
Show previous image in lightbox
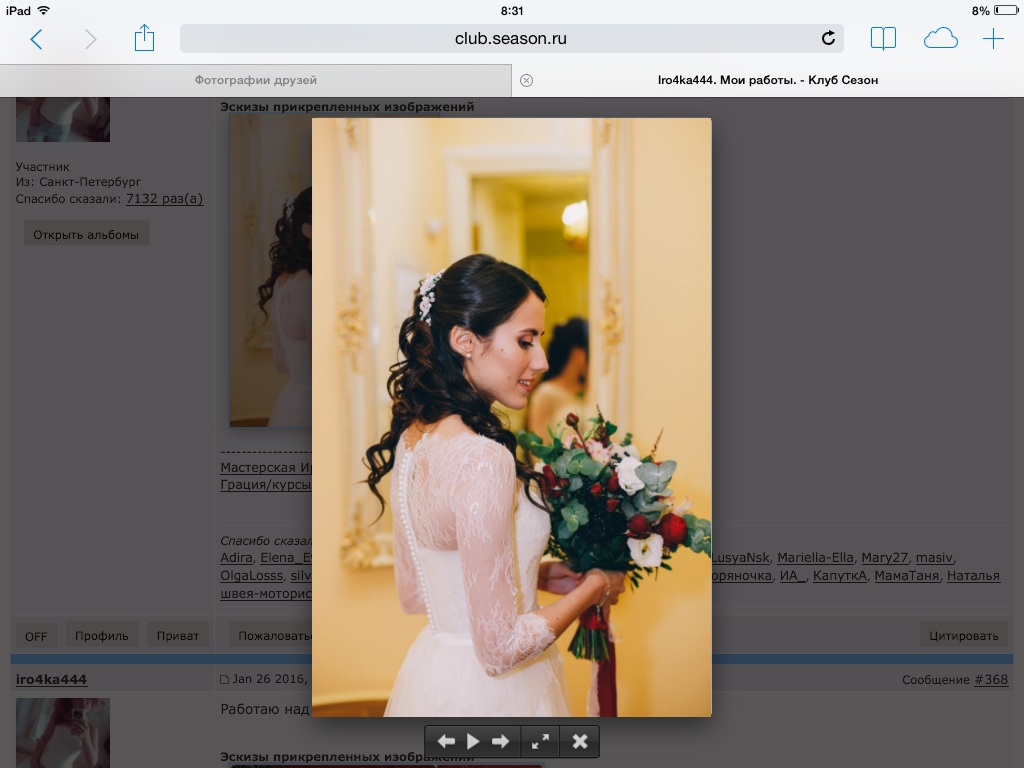(x=446, y=741)
